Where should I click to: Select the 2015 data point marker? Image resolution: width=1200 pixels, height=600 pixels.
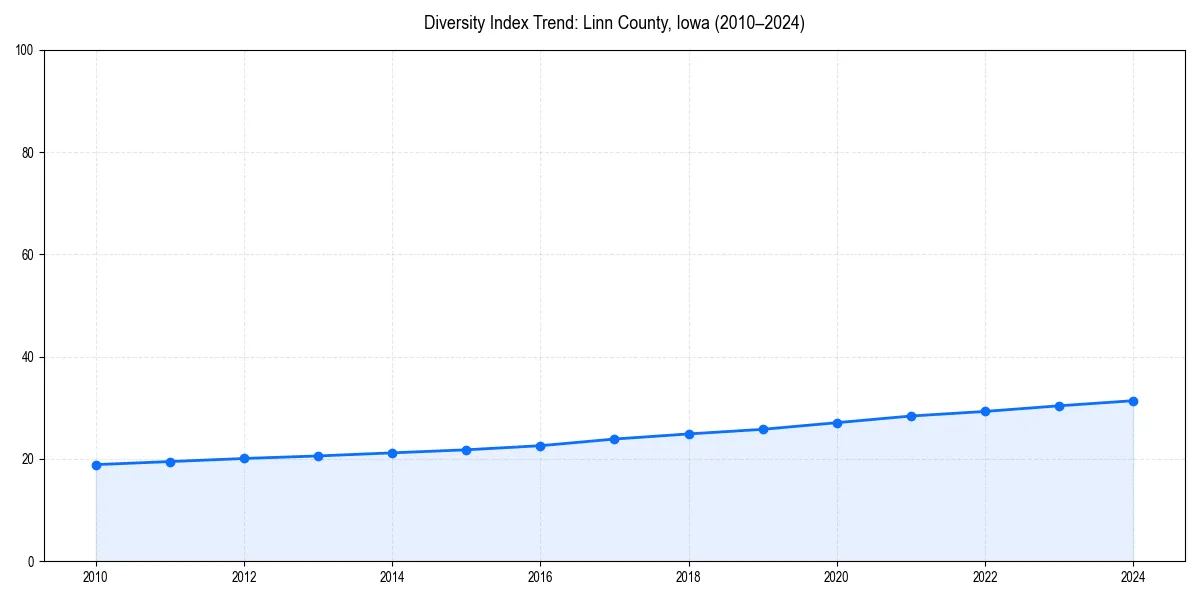[x=466, y=449]
